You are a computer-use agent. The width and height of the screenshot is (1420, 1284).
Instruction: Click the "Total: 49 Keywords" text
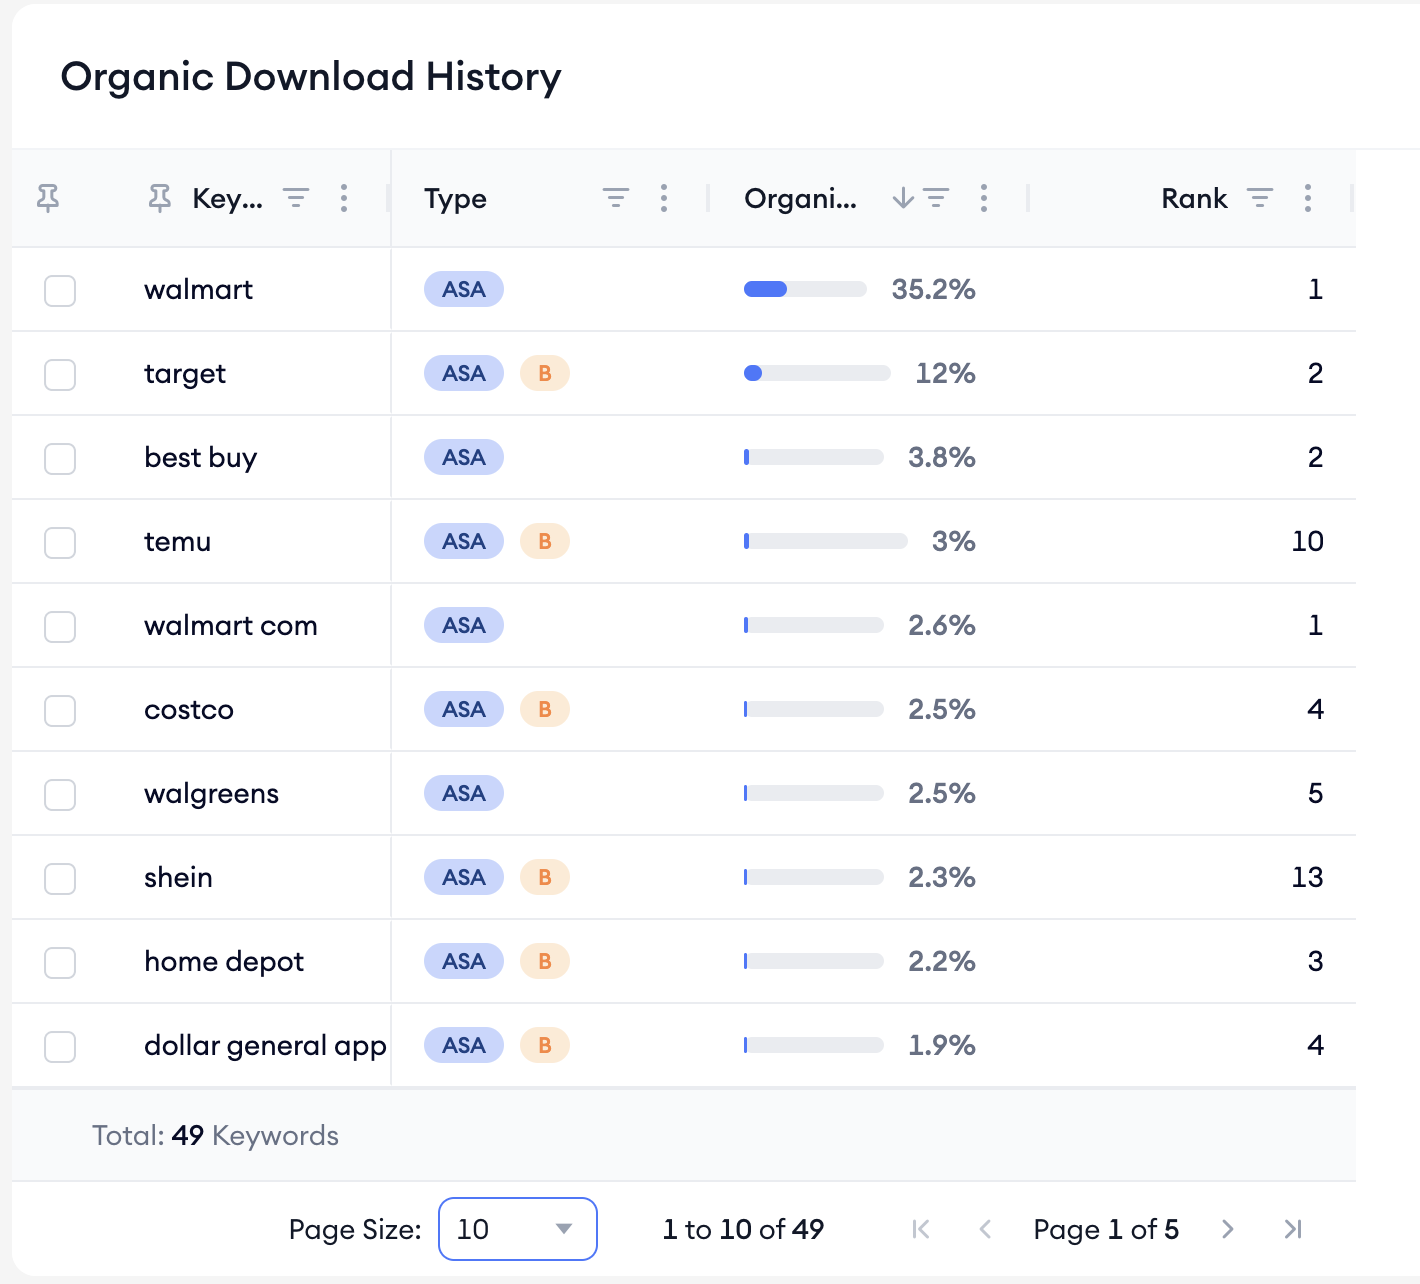pyautogui.click(x=215, y=1136)
